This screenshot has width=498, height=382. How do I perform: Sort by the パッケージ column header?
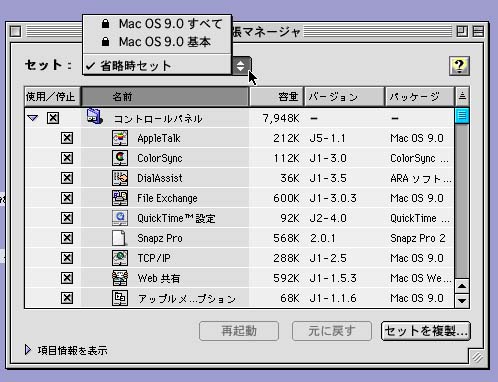point(420,97)
